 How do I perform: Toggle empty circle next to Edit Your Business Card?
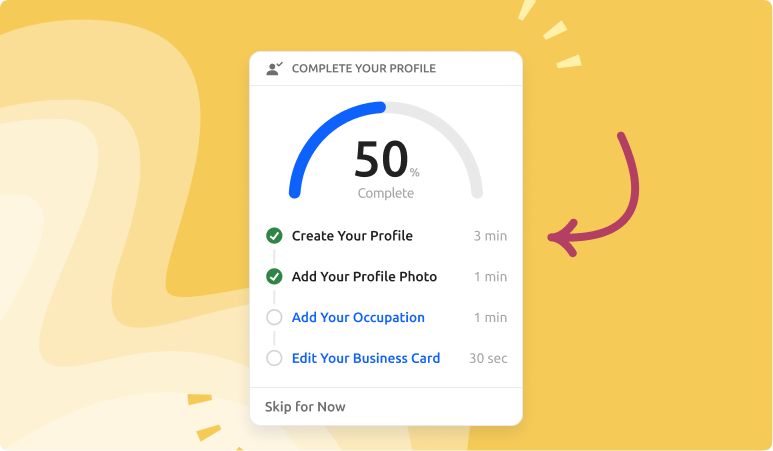(274, 358)
